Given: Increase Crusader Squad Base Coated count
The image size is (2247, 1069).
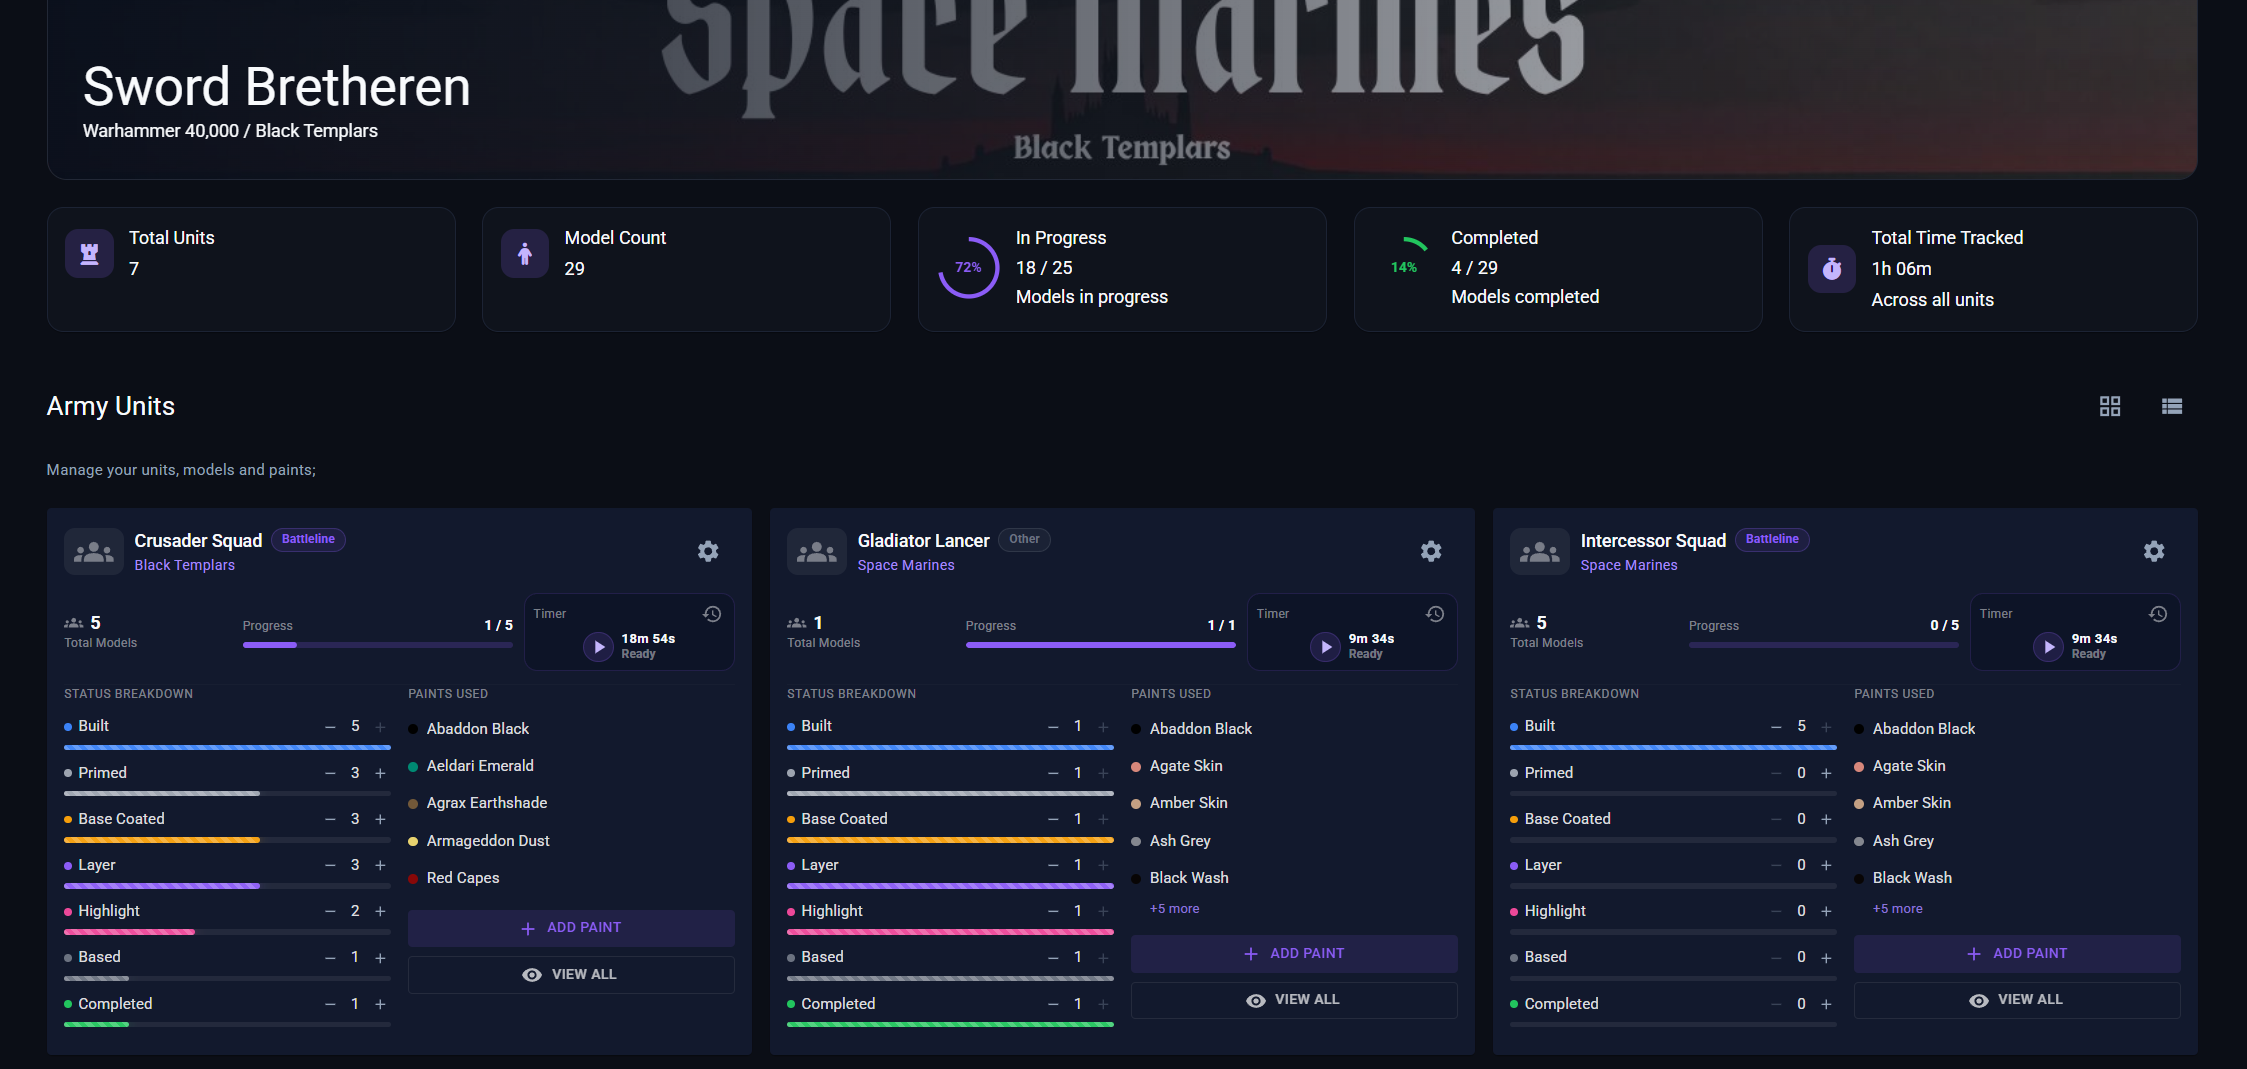Looking at the screenshot, I should (x=380, y=819).
